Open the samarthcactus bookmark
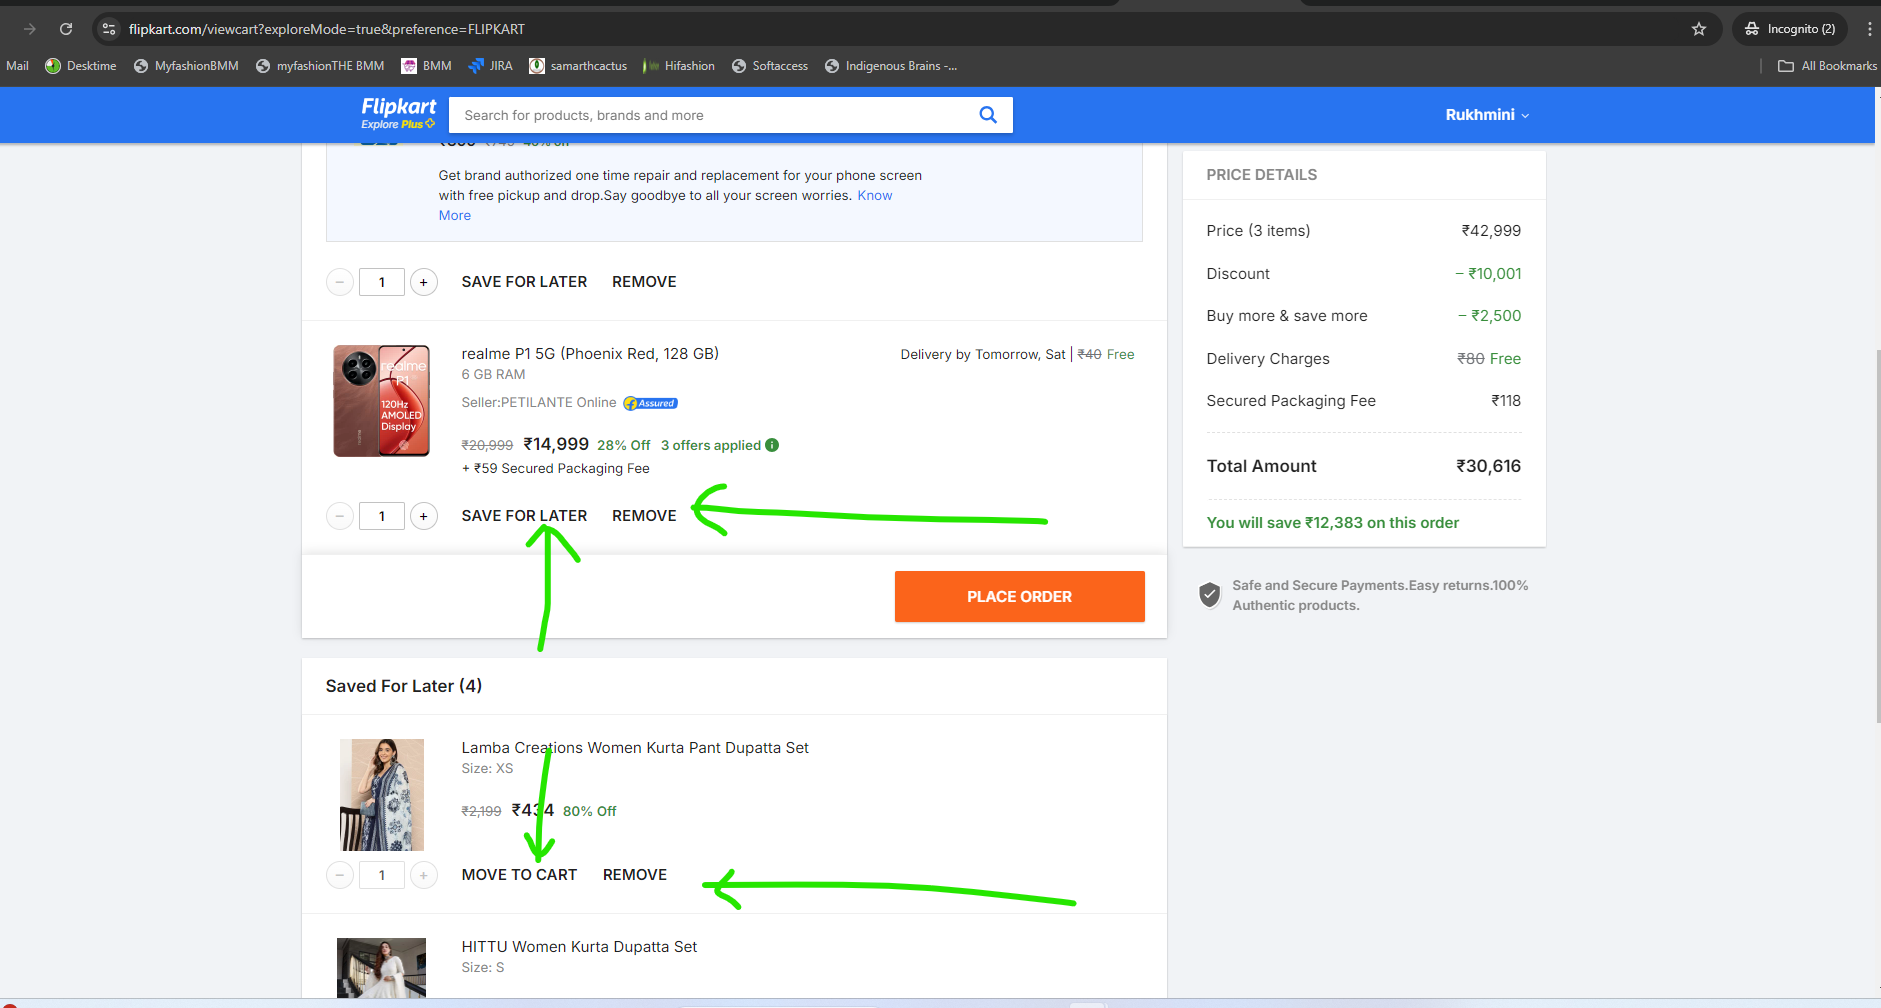 click(x=578, y=66)
